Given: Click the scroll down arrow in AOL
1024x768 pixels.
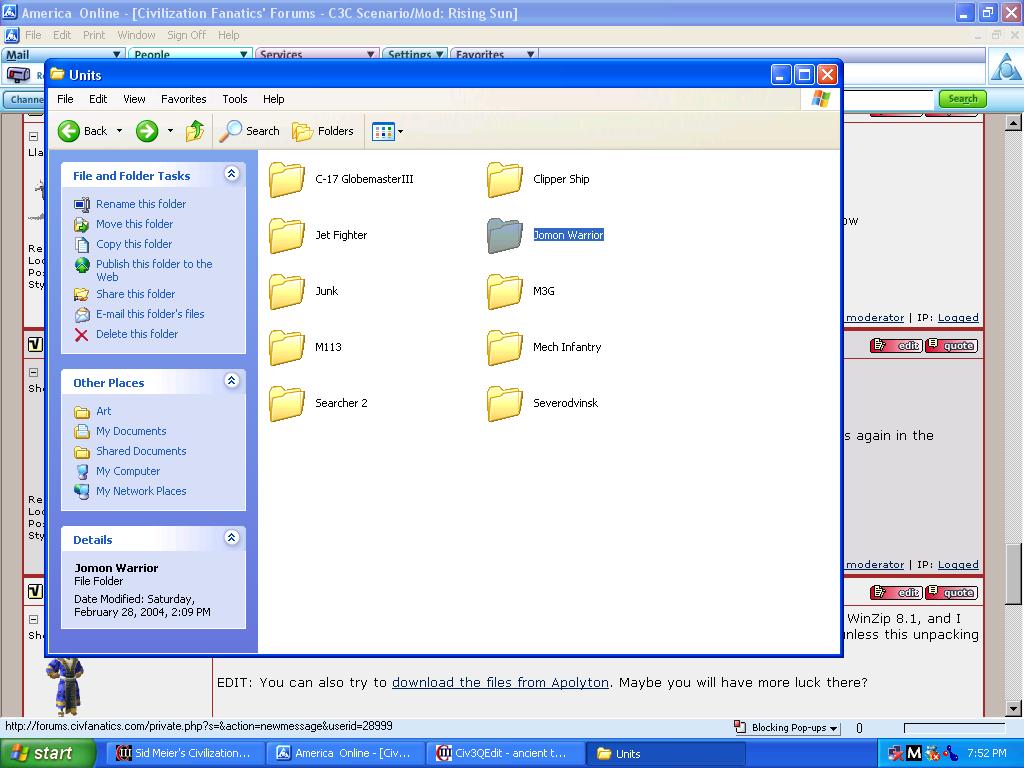Looking at the screenshot, I should pos(1013,708).
